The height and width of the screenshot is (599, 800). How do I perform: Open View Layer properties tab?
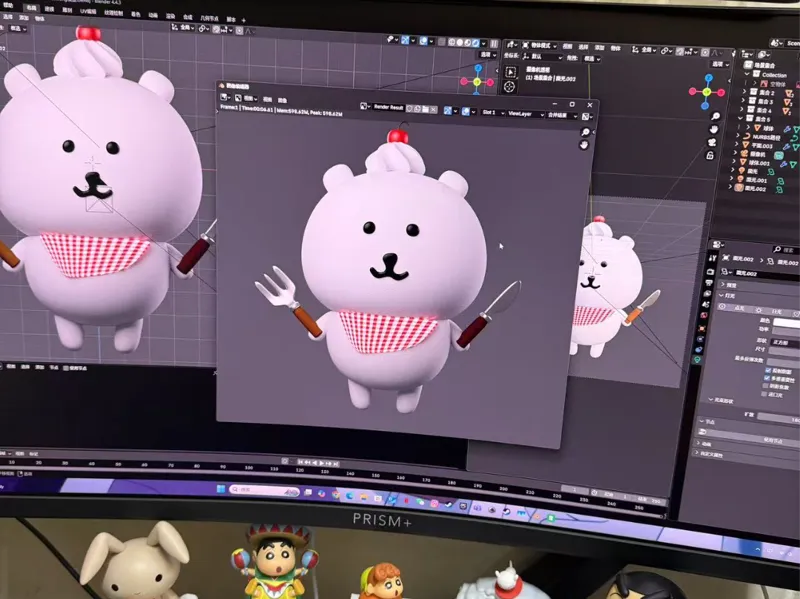(x=707, y=294)
